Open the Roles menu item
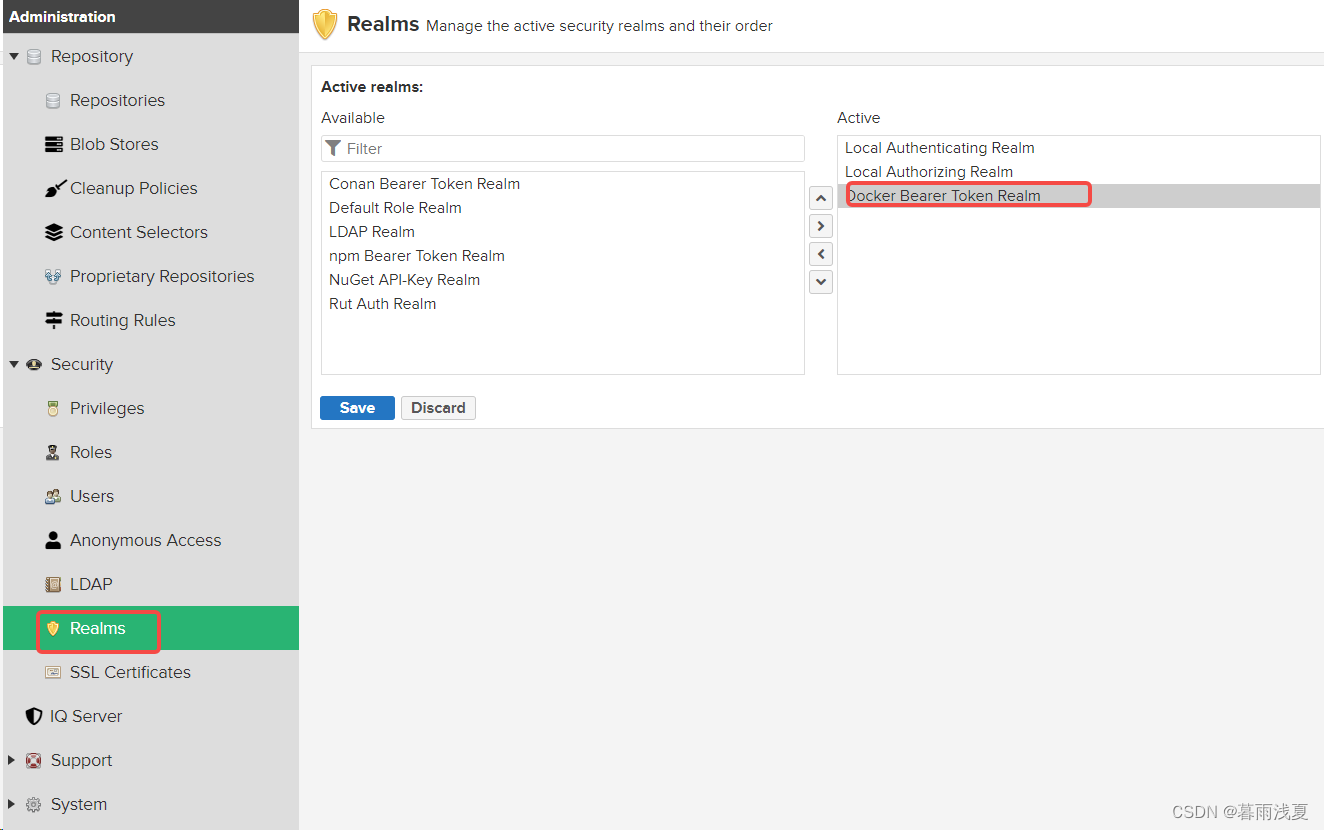The height and width of the screenshot is (830, 1324). point(91,453)
